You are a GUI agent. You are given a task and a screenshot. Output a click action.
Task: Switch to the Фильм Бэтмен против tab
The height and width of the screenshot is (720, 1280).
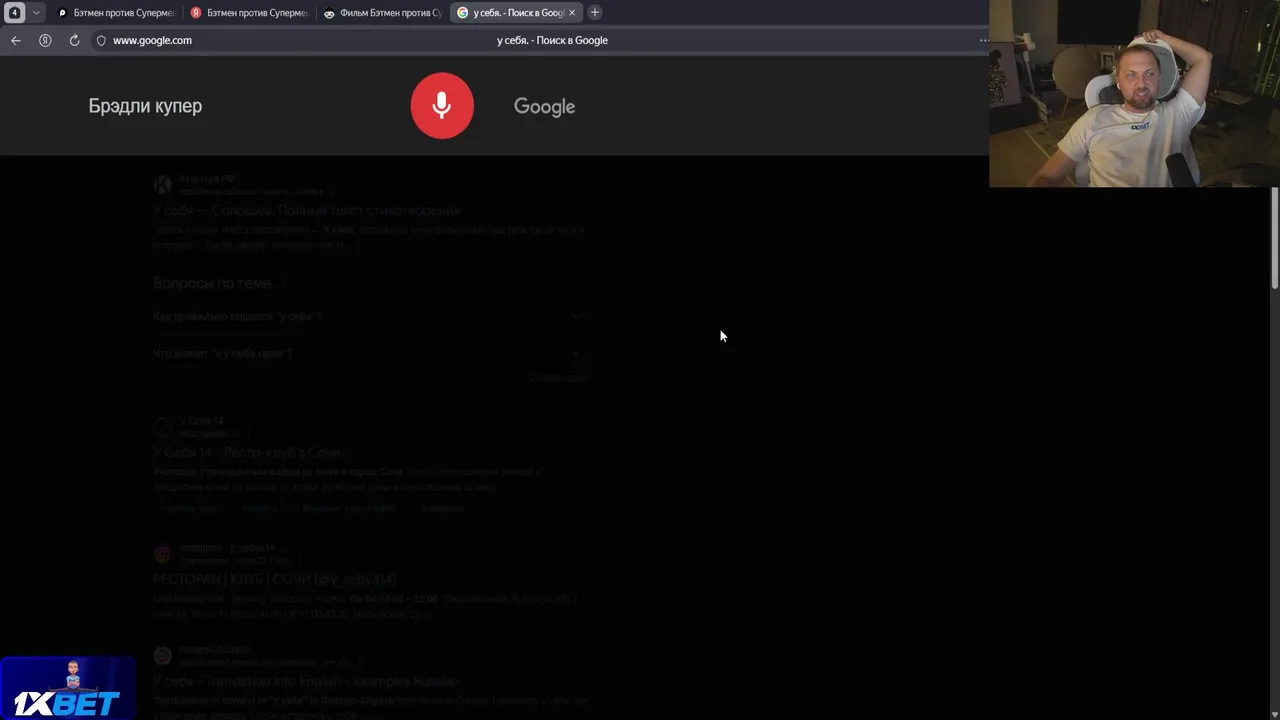(382, 13)
